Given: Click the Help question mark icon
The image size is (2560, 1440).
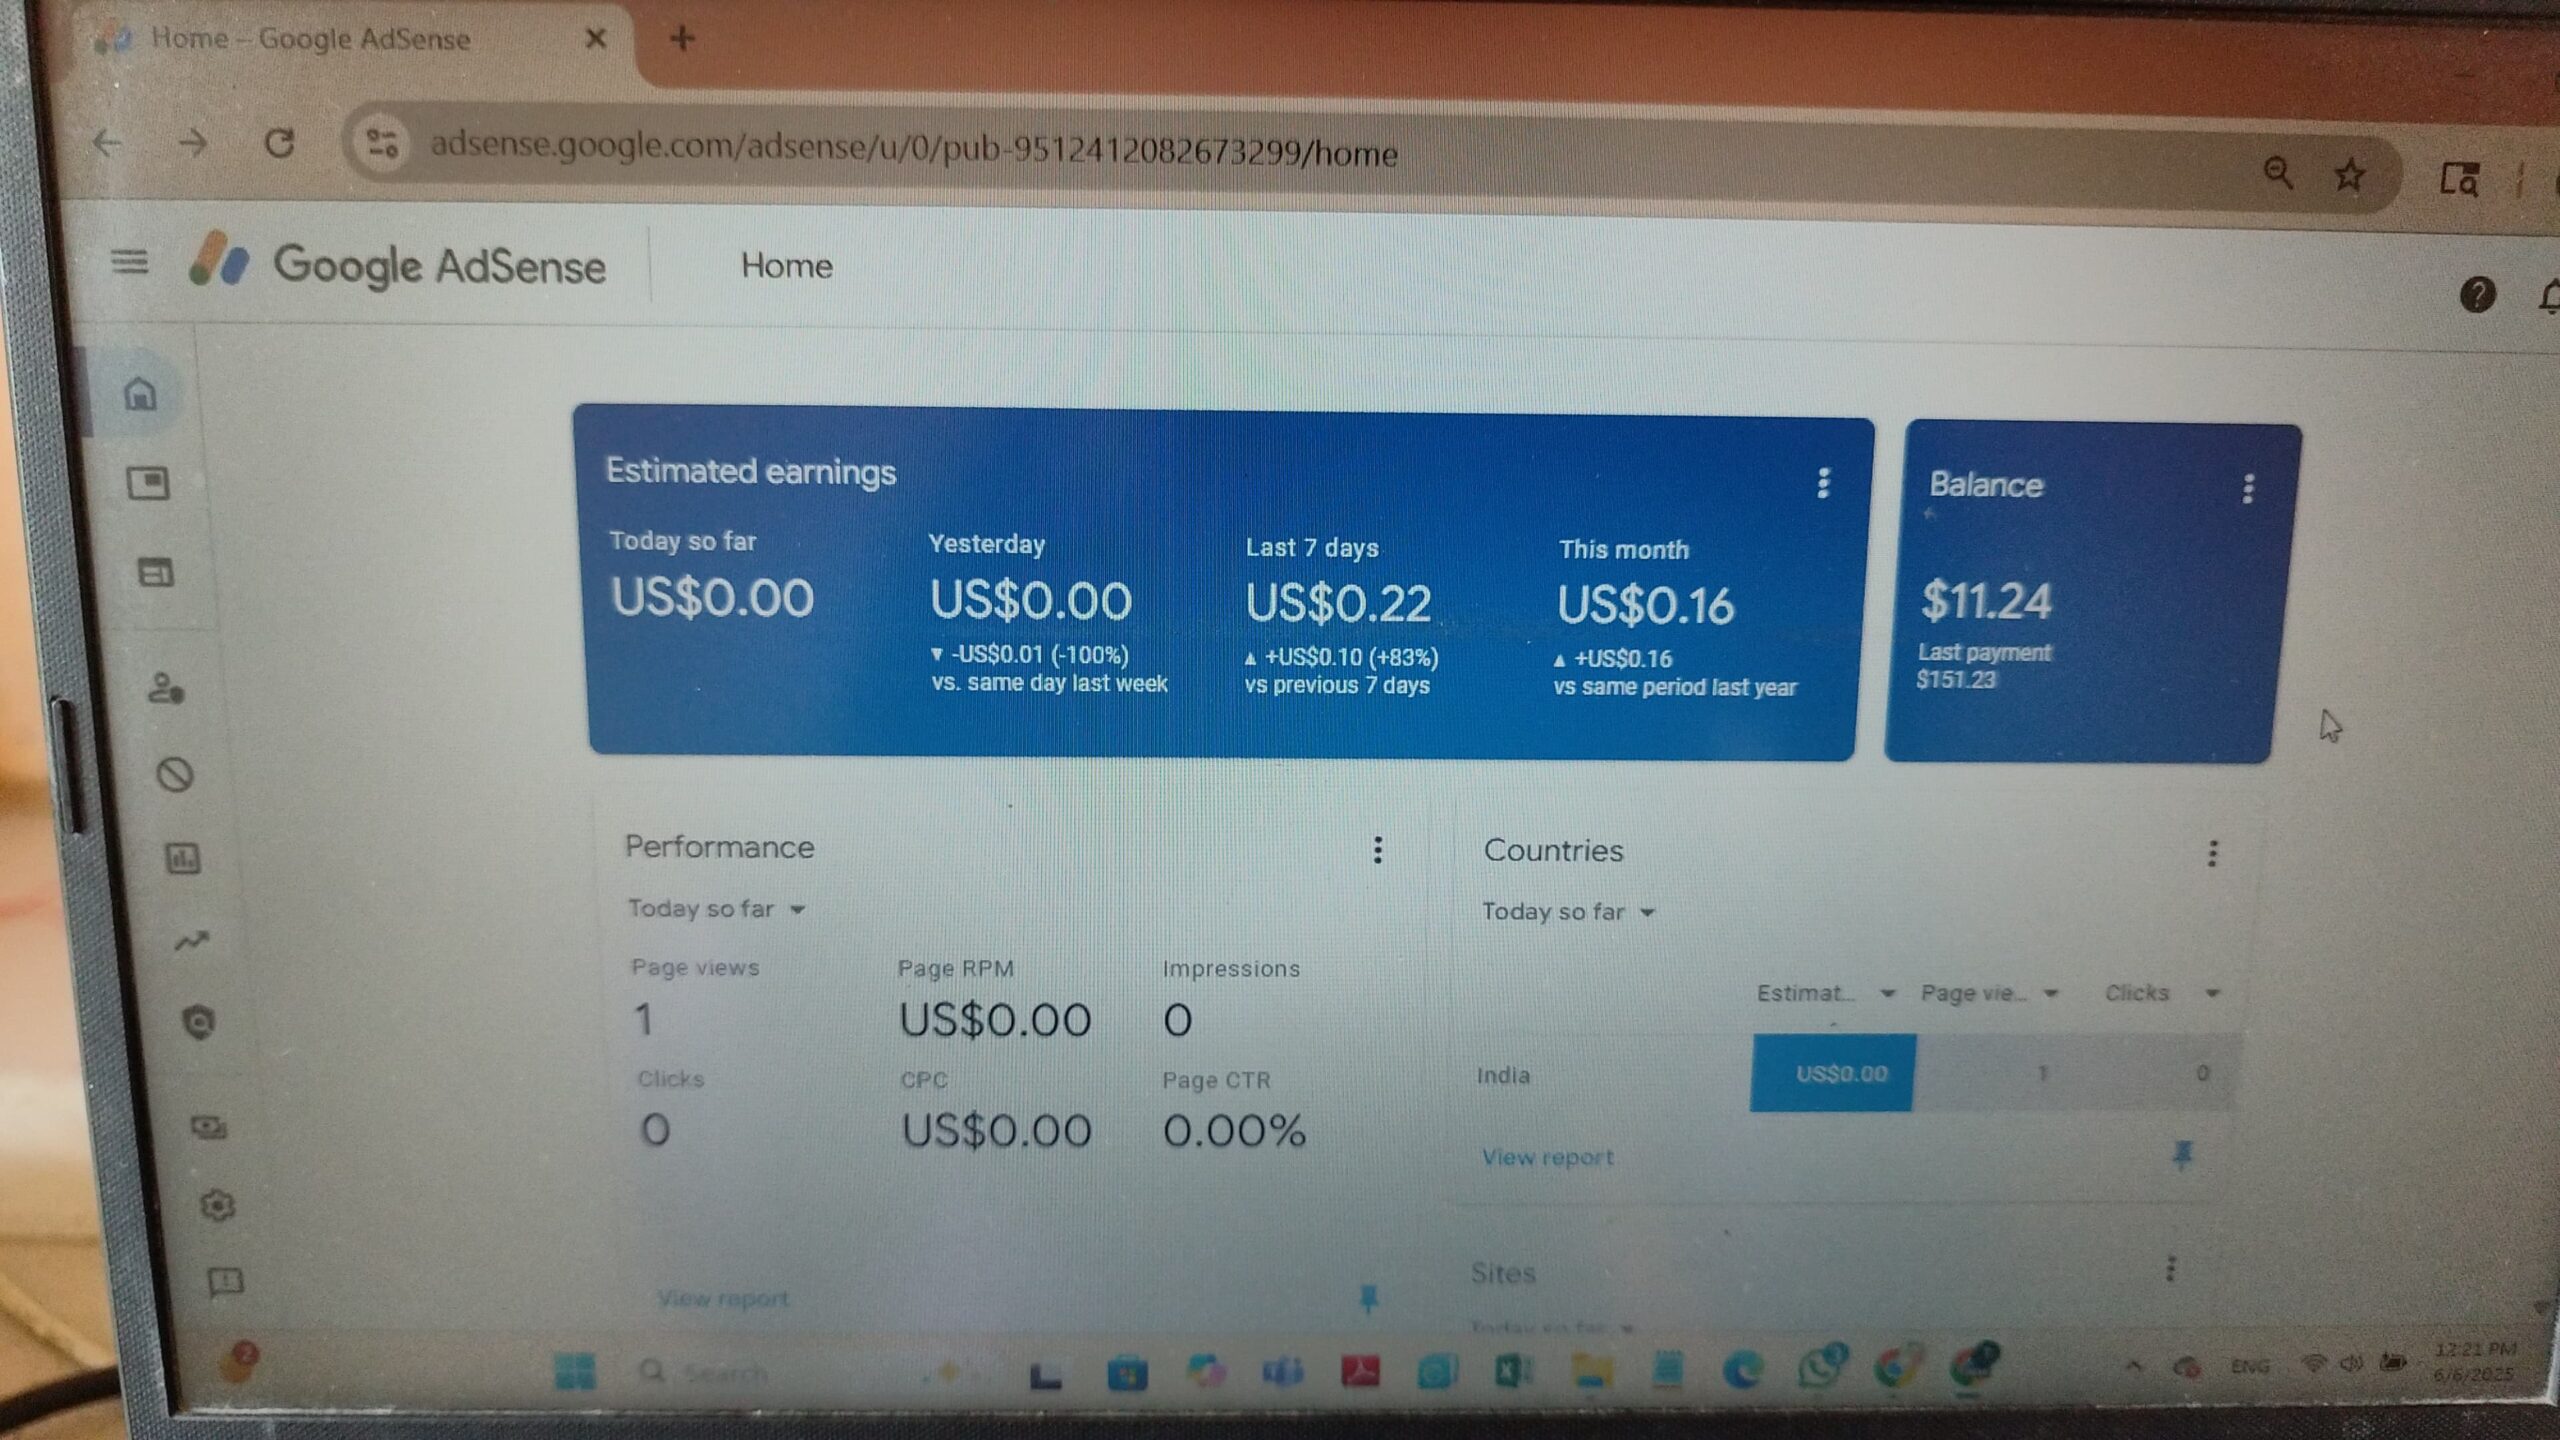Looking at the screenshot, I should pyautogui.click(x=2477, y=295).
